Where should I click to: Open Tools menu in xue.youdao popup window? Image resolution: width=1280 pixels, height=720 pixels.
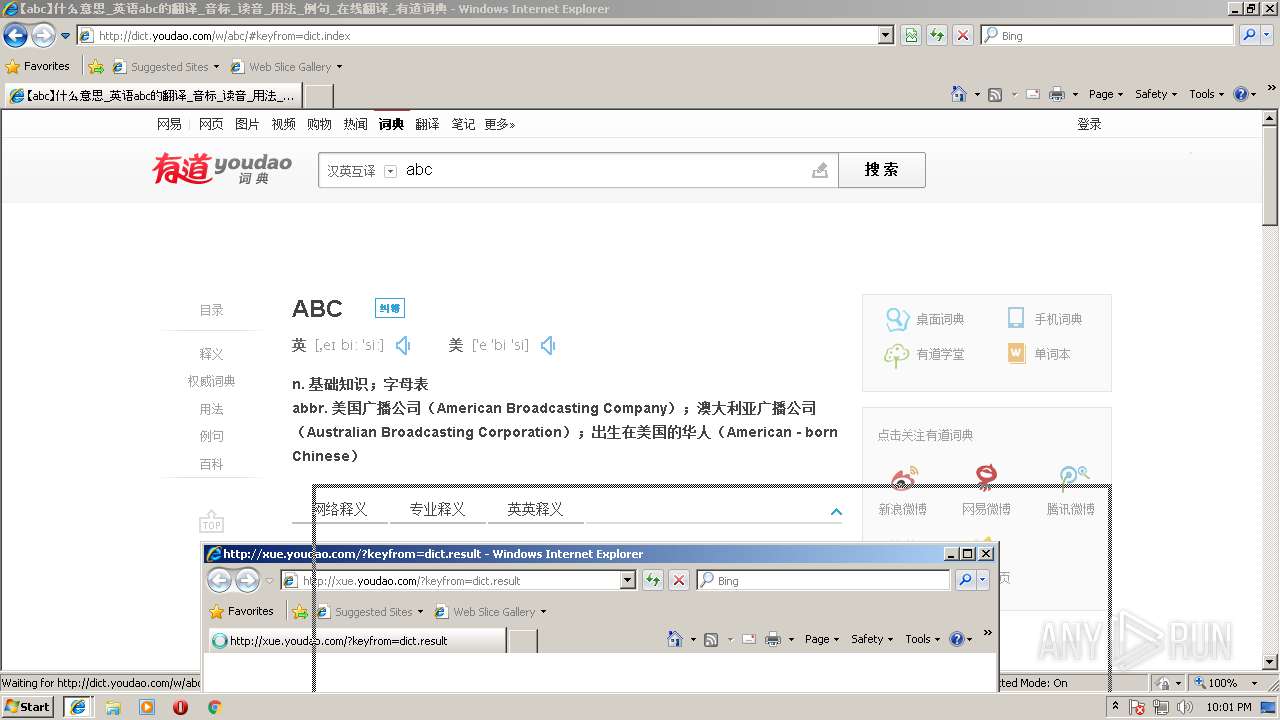click(923, 639)
